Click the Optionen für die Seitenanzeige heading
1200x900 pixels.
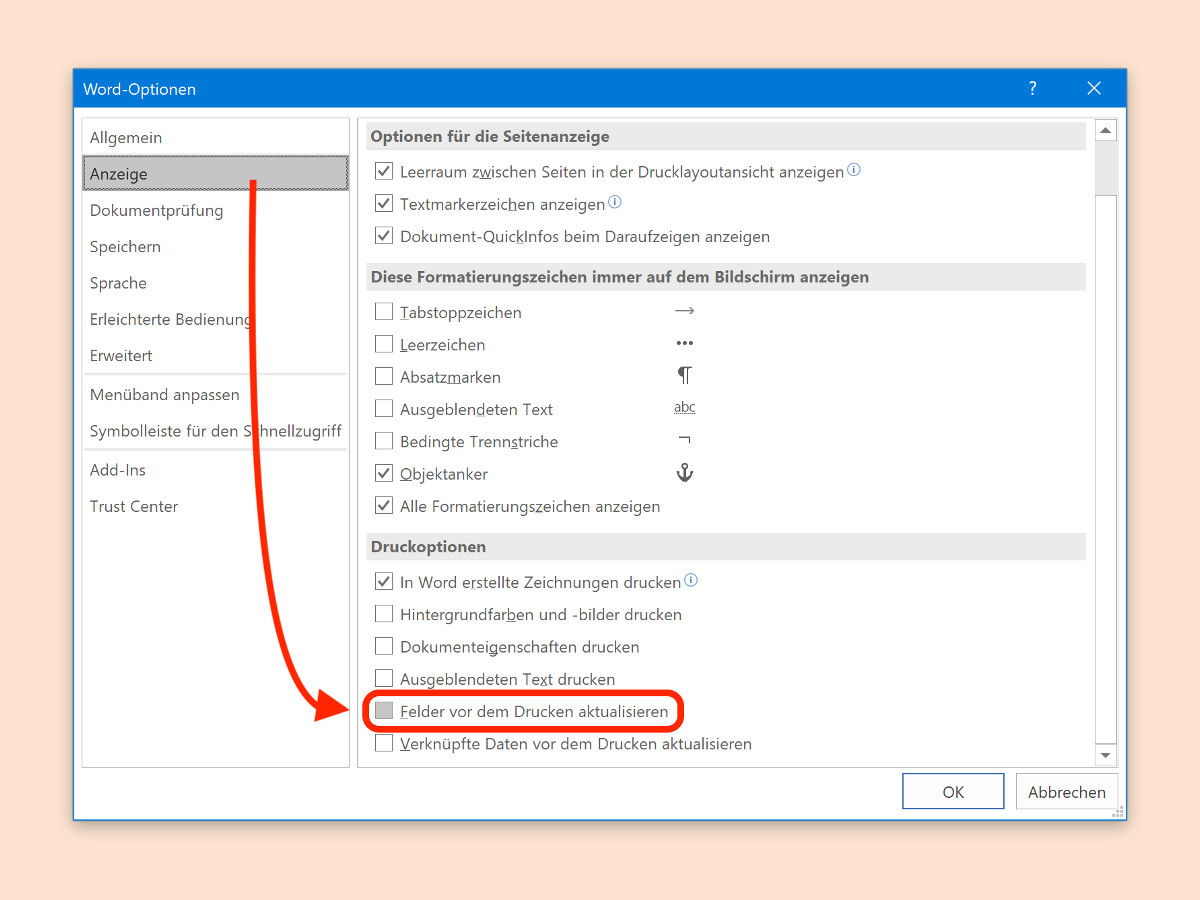(490, 136)
